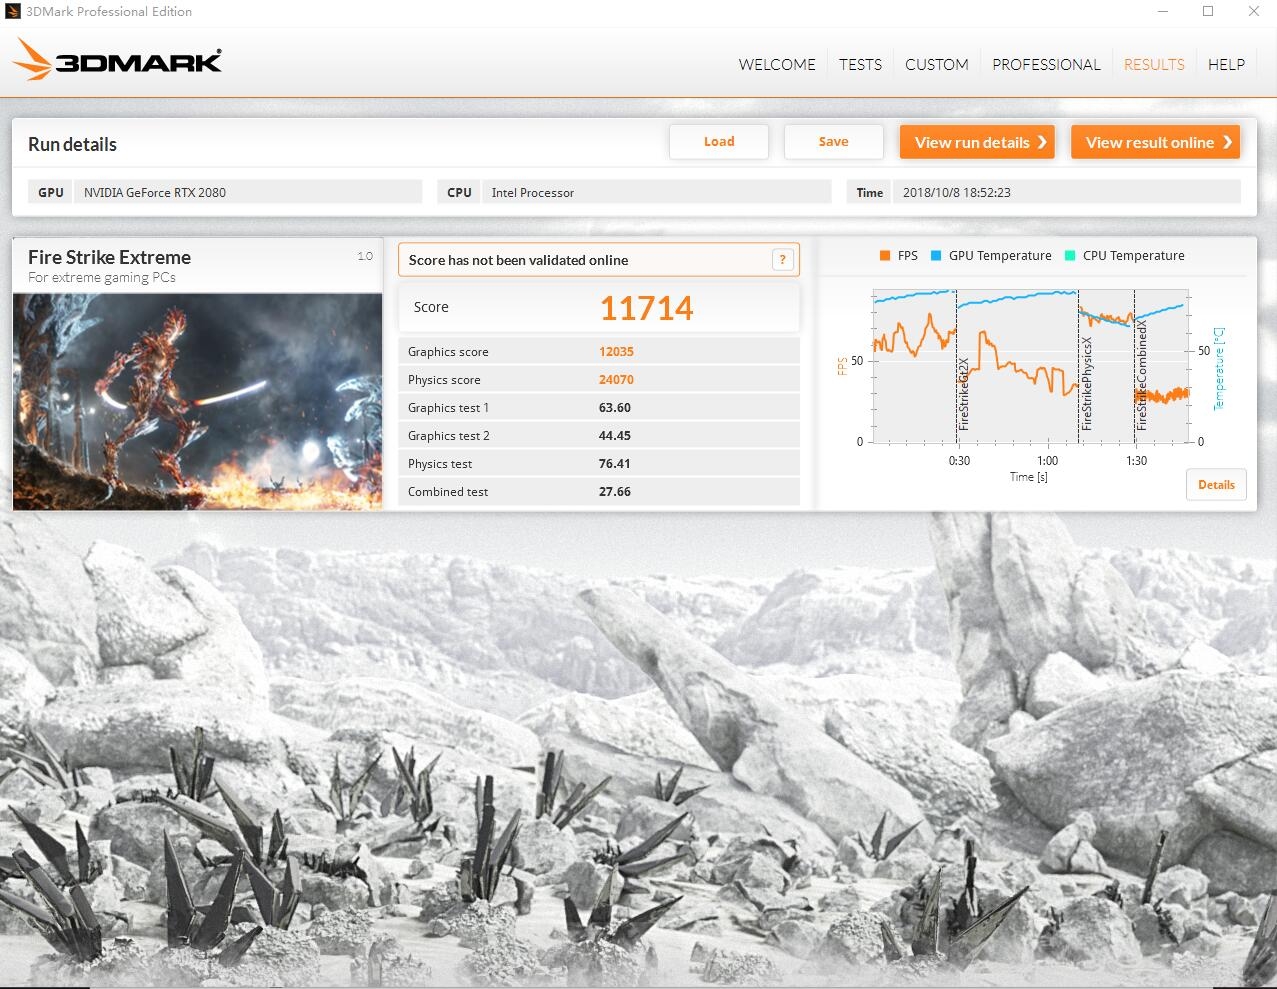This screenshot has width=1277, height=989.
Task: Go to the PROFESSIONAL tab
Action: pos(1046,65)
